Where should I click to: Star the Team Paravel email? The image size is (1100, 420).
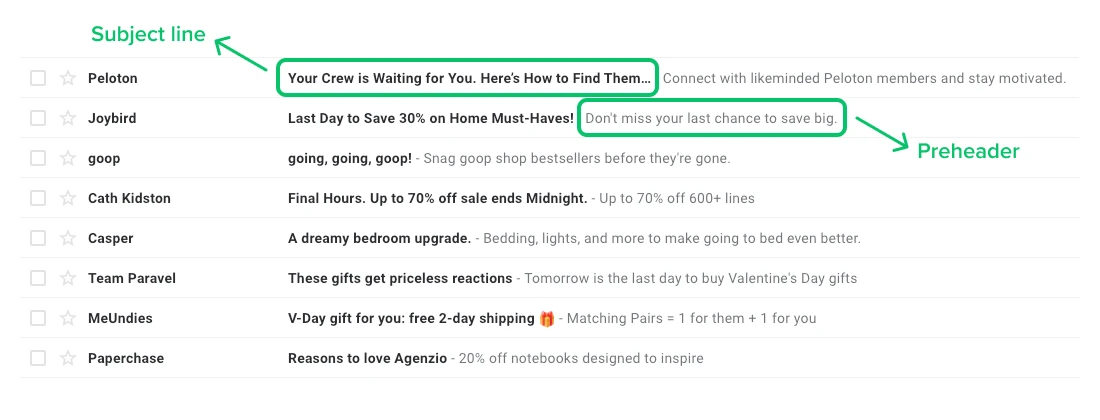(x=68, y=278)
